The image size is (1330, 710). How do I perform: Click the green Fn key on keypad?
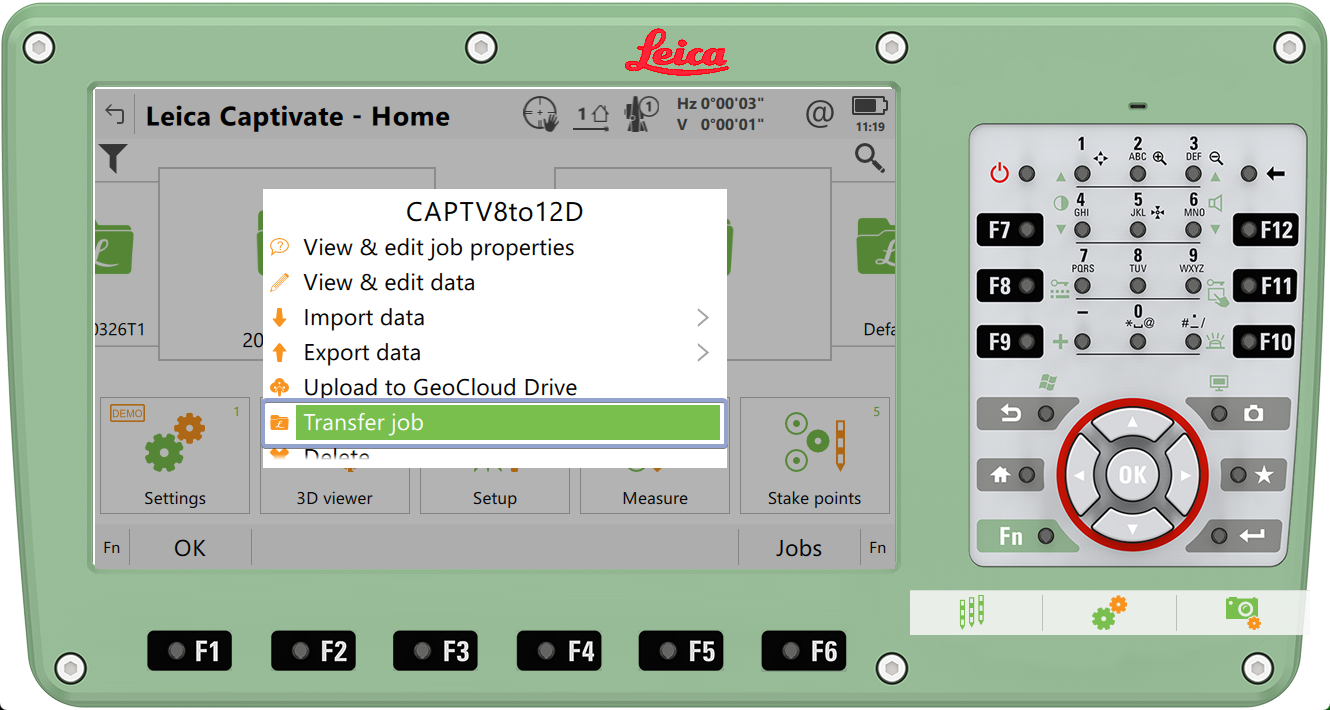(1026, 536)
